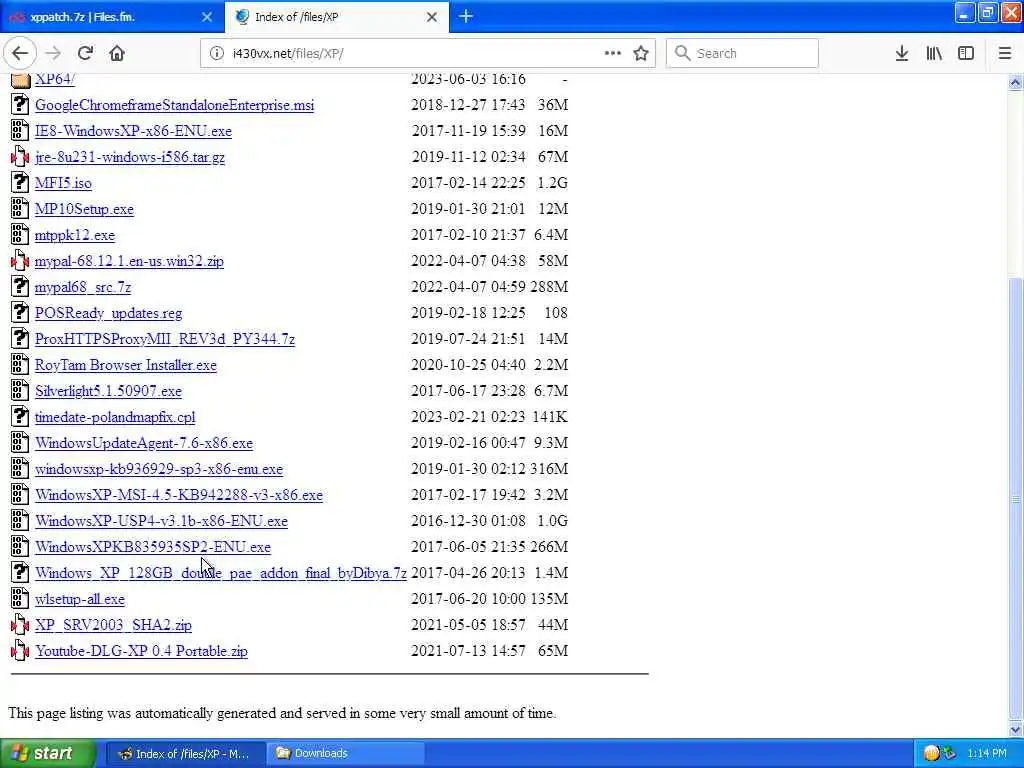Click the file icon beside MFI5.iso
The height and width of the screenshot is (768, 1024).
[20, 182]
